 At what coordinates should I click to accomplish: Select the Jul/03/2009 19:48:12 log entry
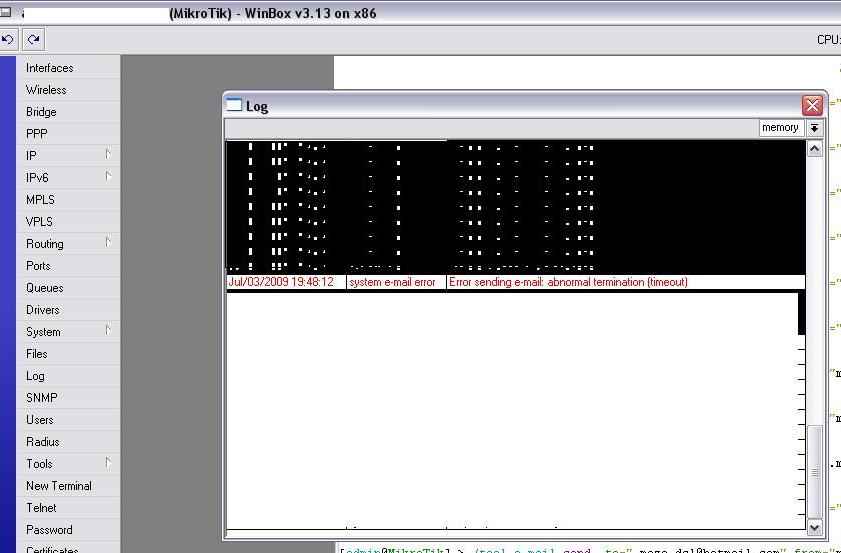click(x=515, y=282)
